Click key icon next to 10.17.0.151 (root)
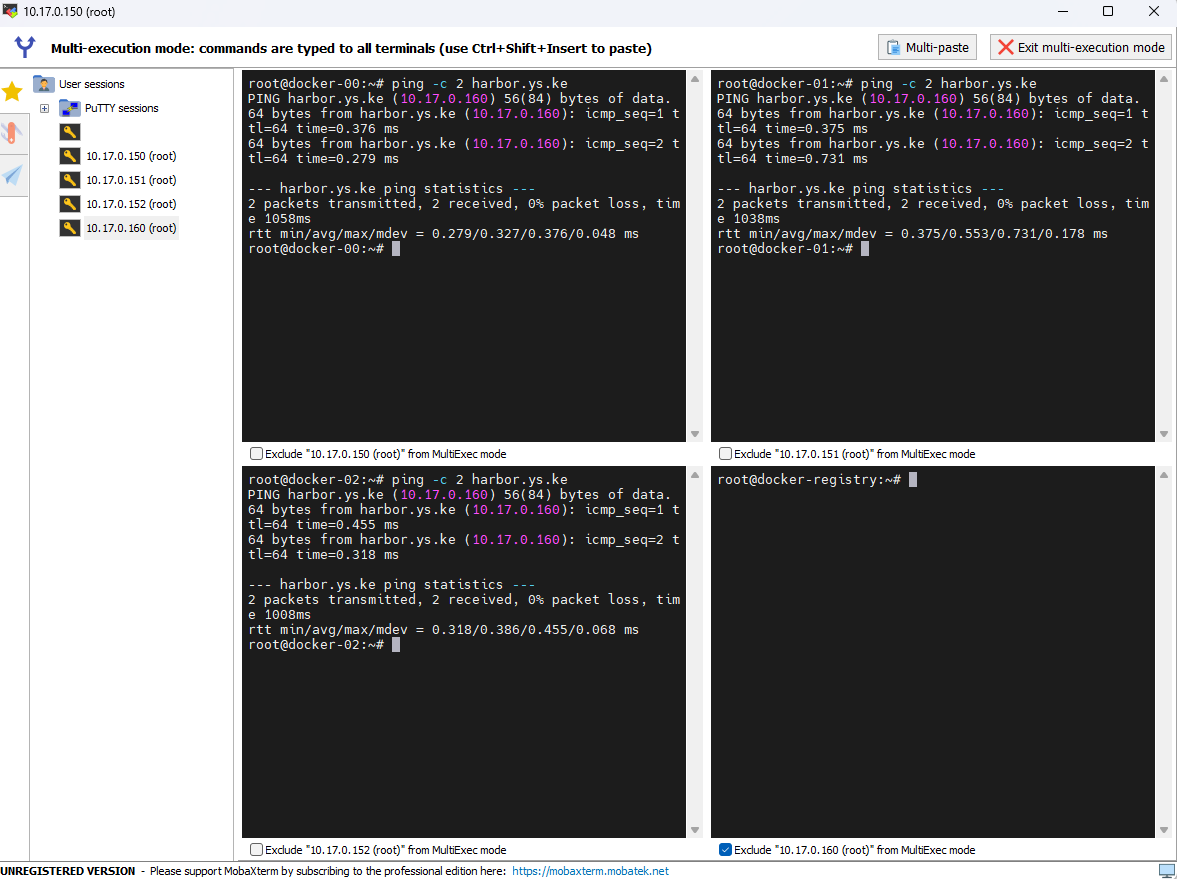Viewport: 1177px width, 879px height. (70, 180)
